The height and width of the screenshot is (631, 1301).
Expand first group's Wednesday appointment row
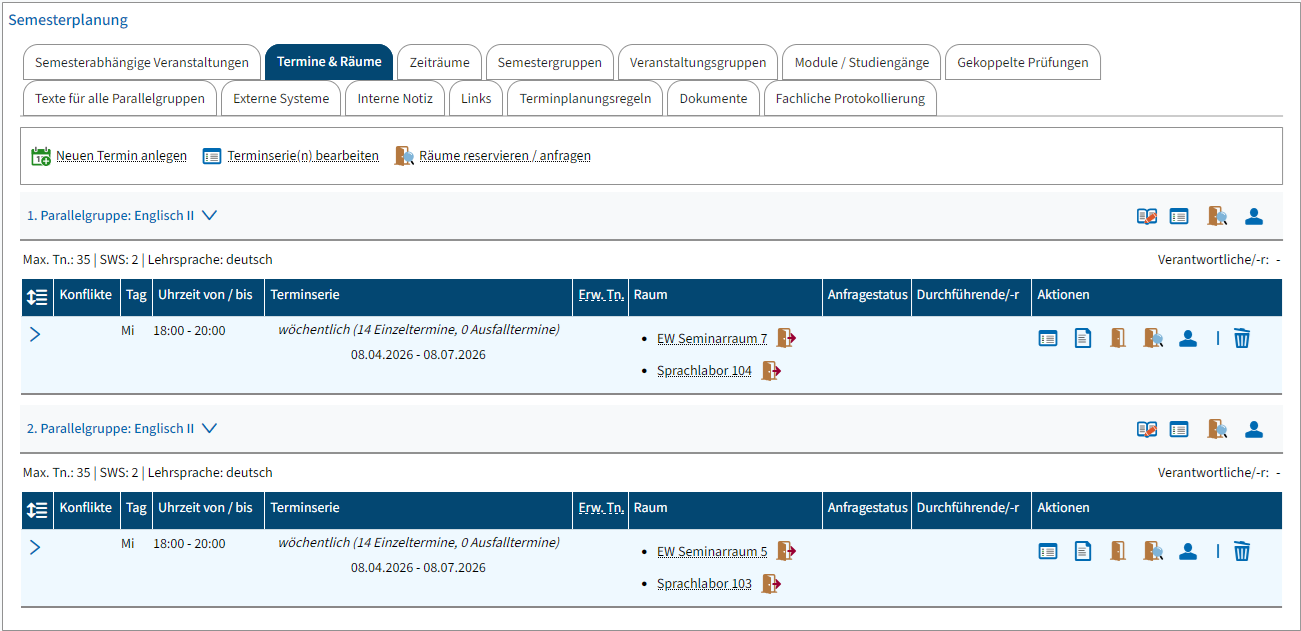tap(35, 334)
